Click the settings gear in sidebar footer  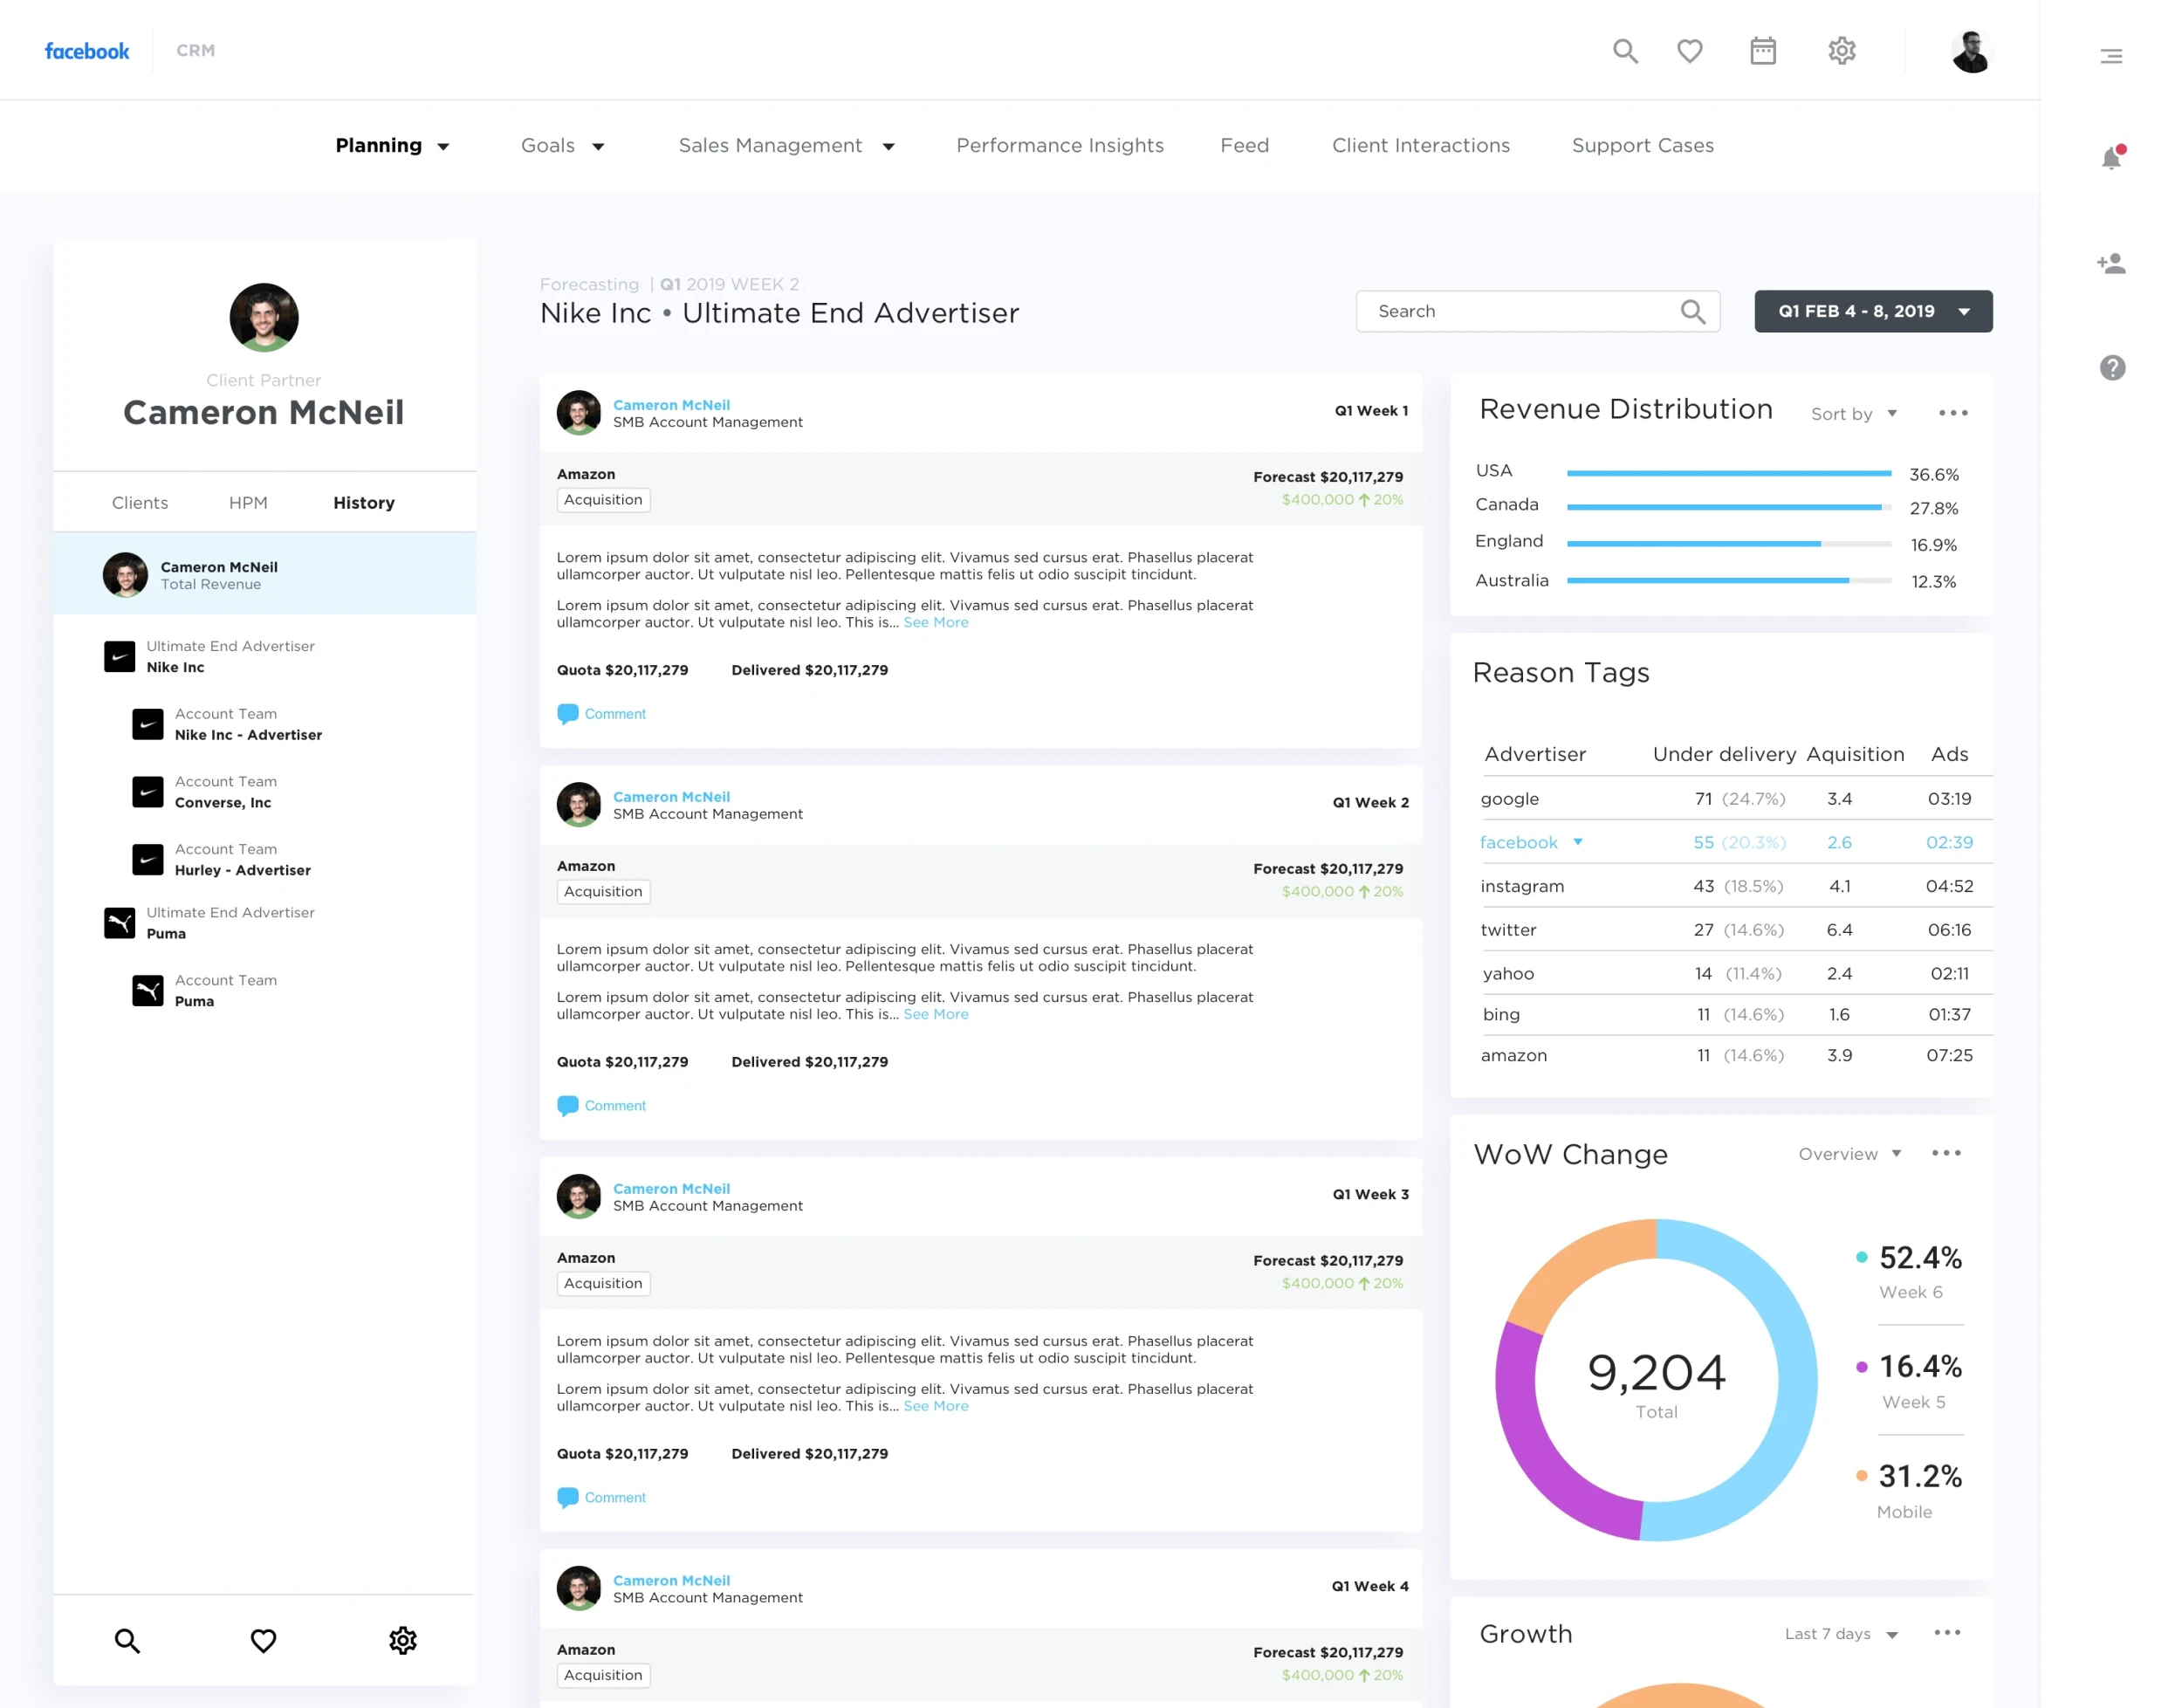pyautogui.click(x=402, y=1640)
